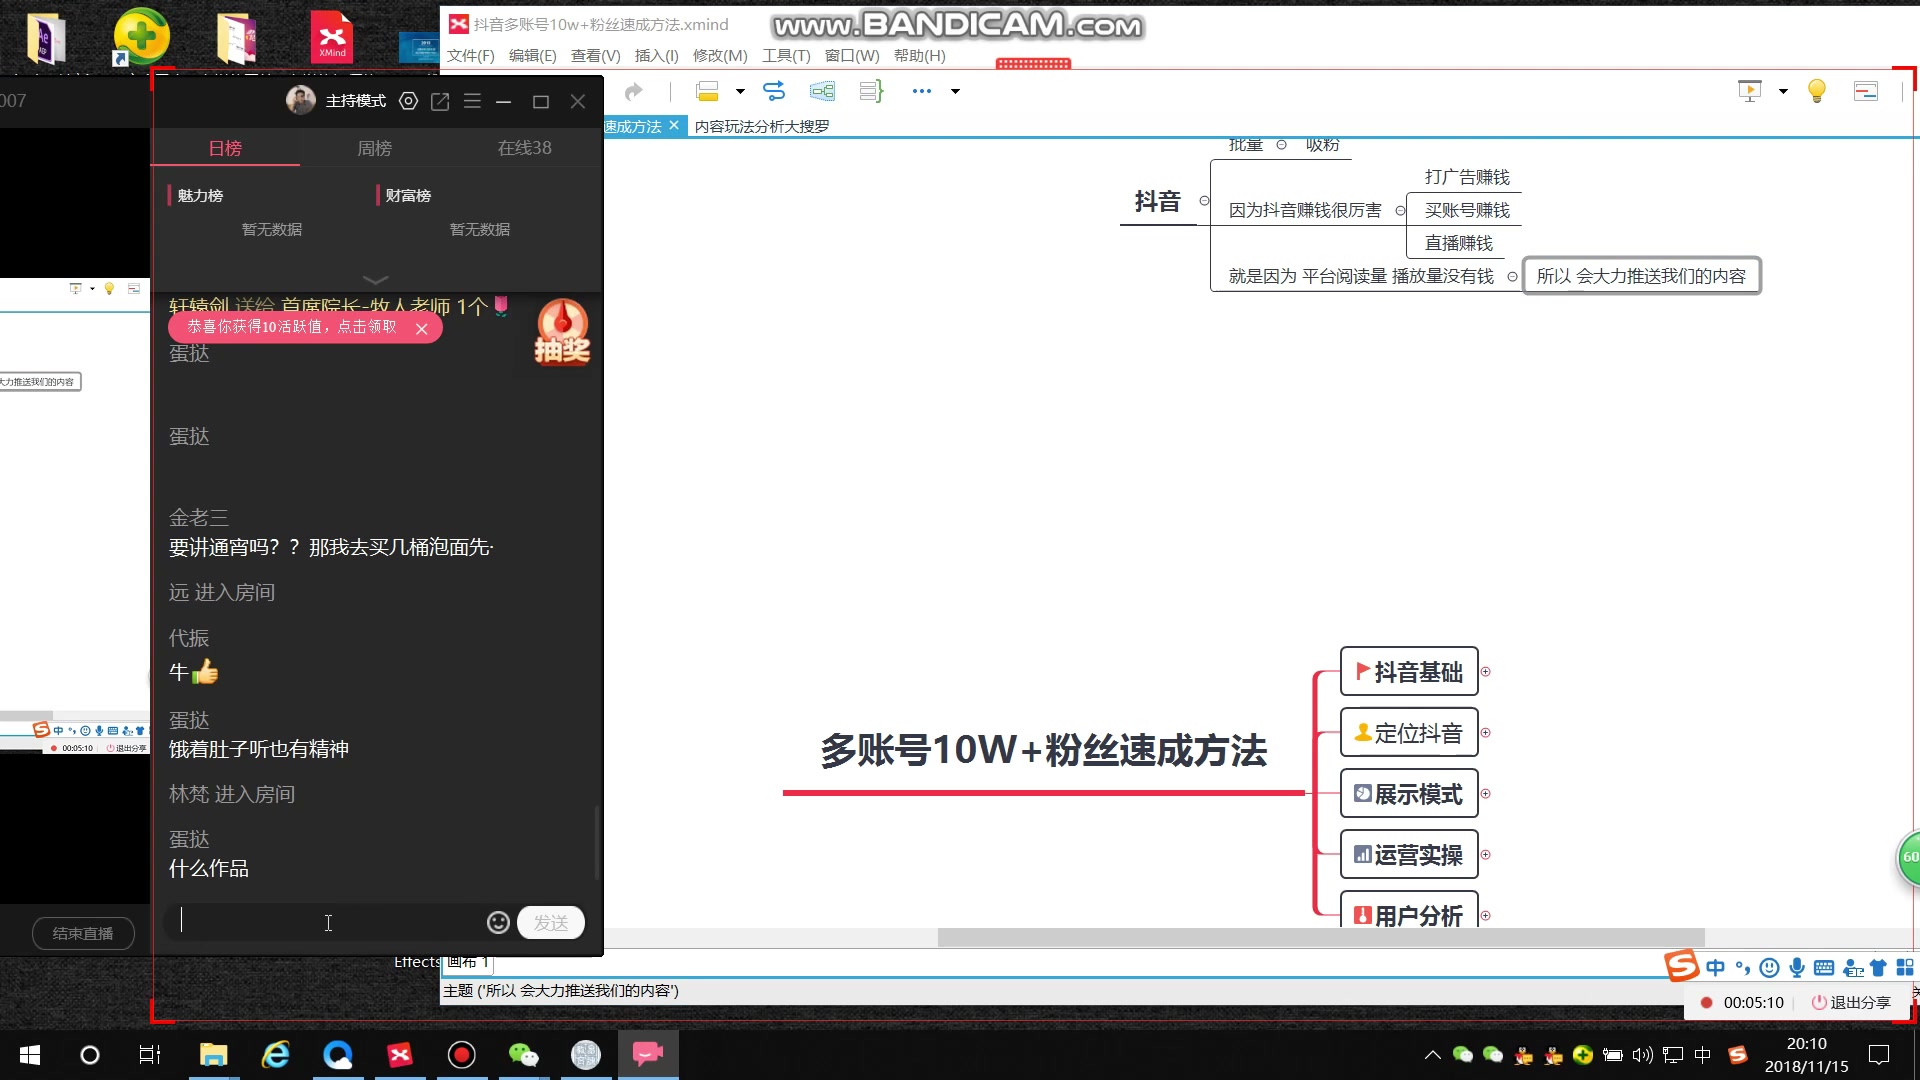This screenshot has width=1920, height=1080.
Task: Click the emoji smiley in chat input
Action: tap(498, 922)
